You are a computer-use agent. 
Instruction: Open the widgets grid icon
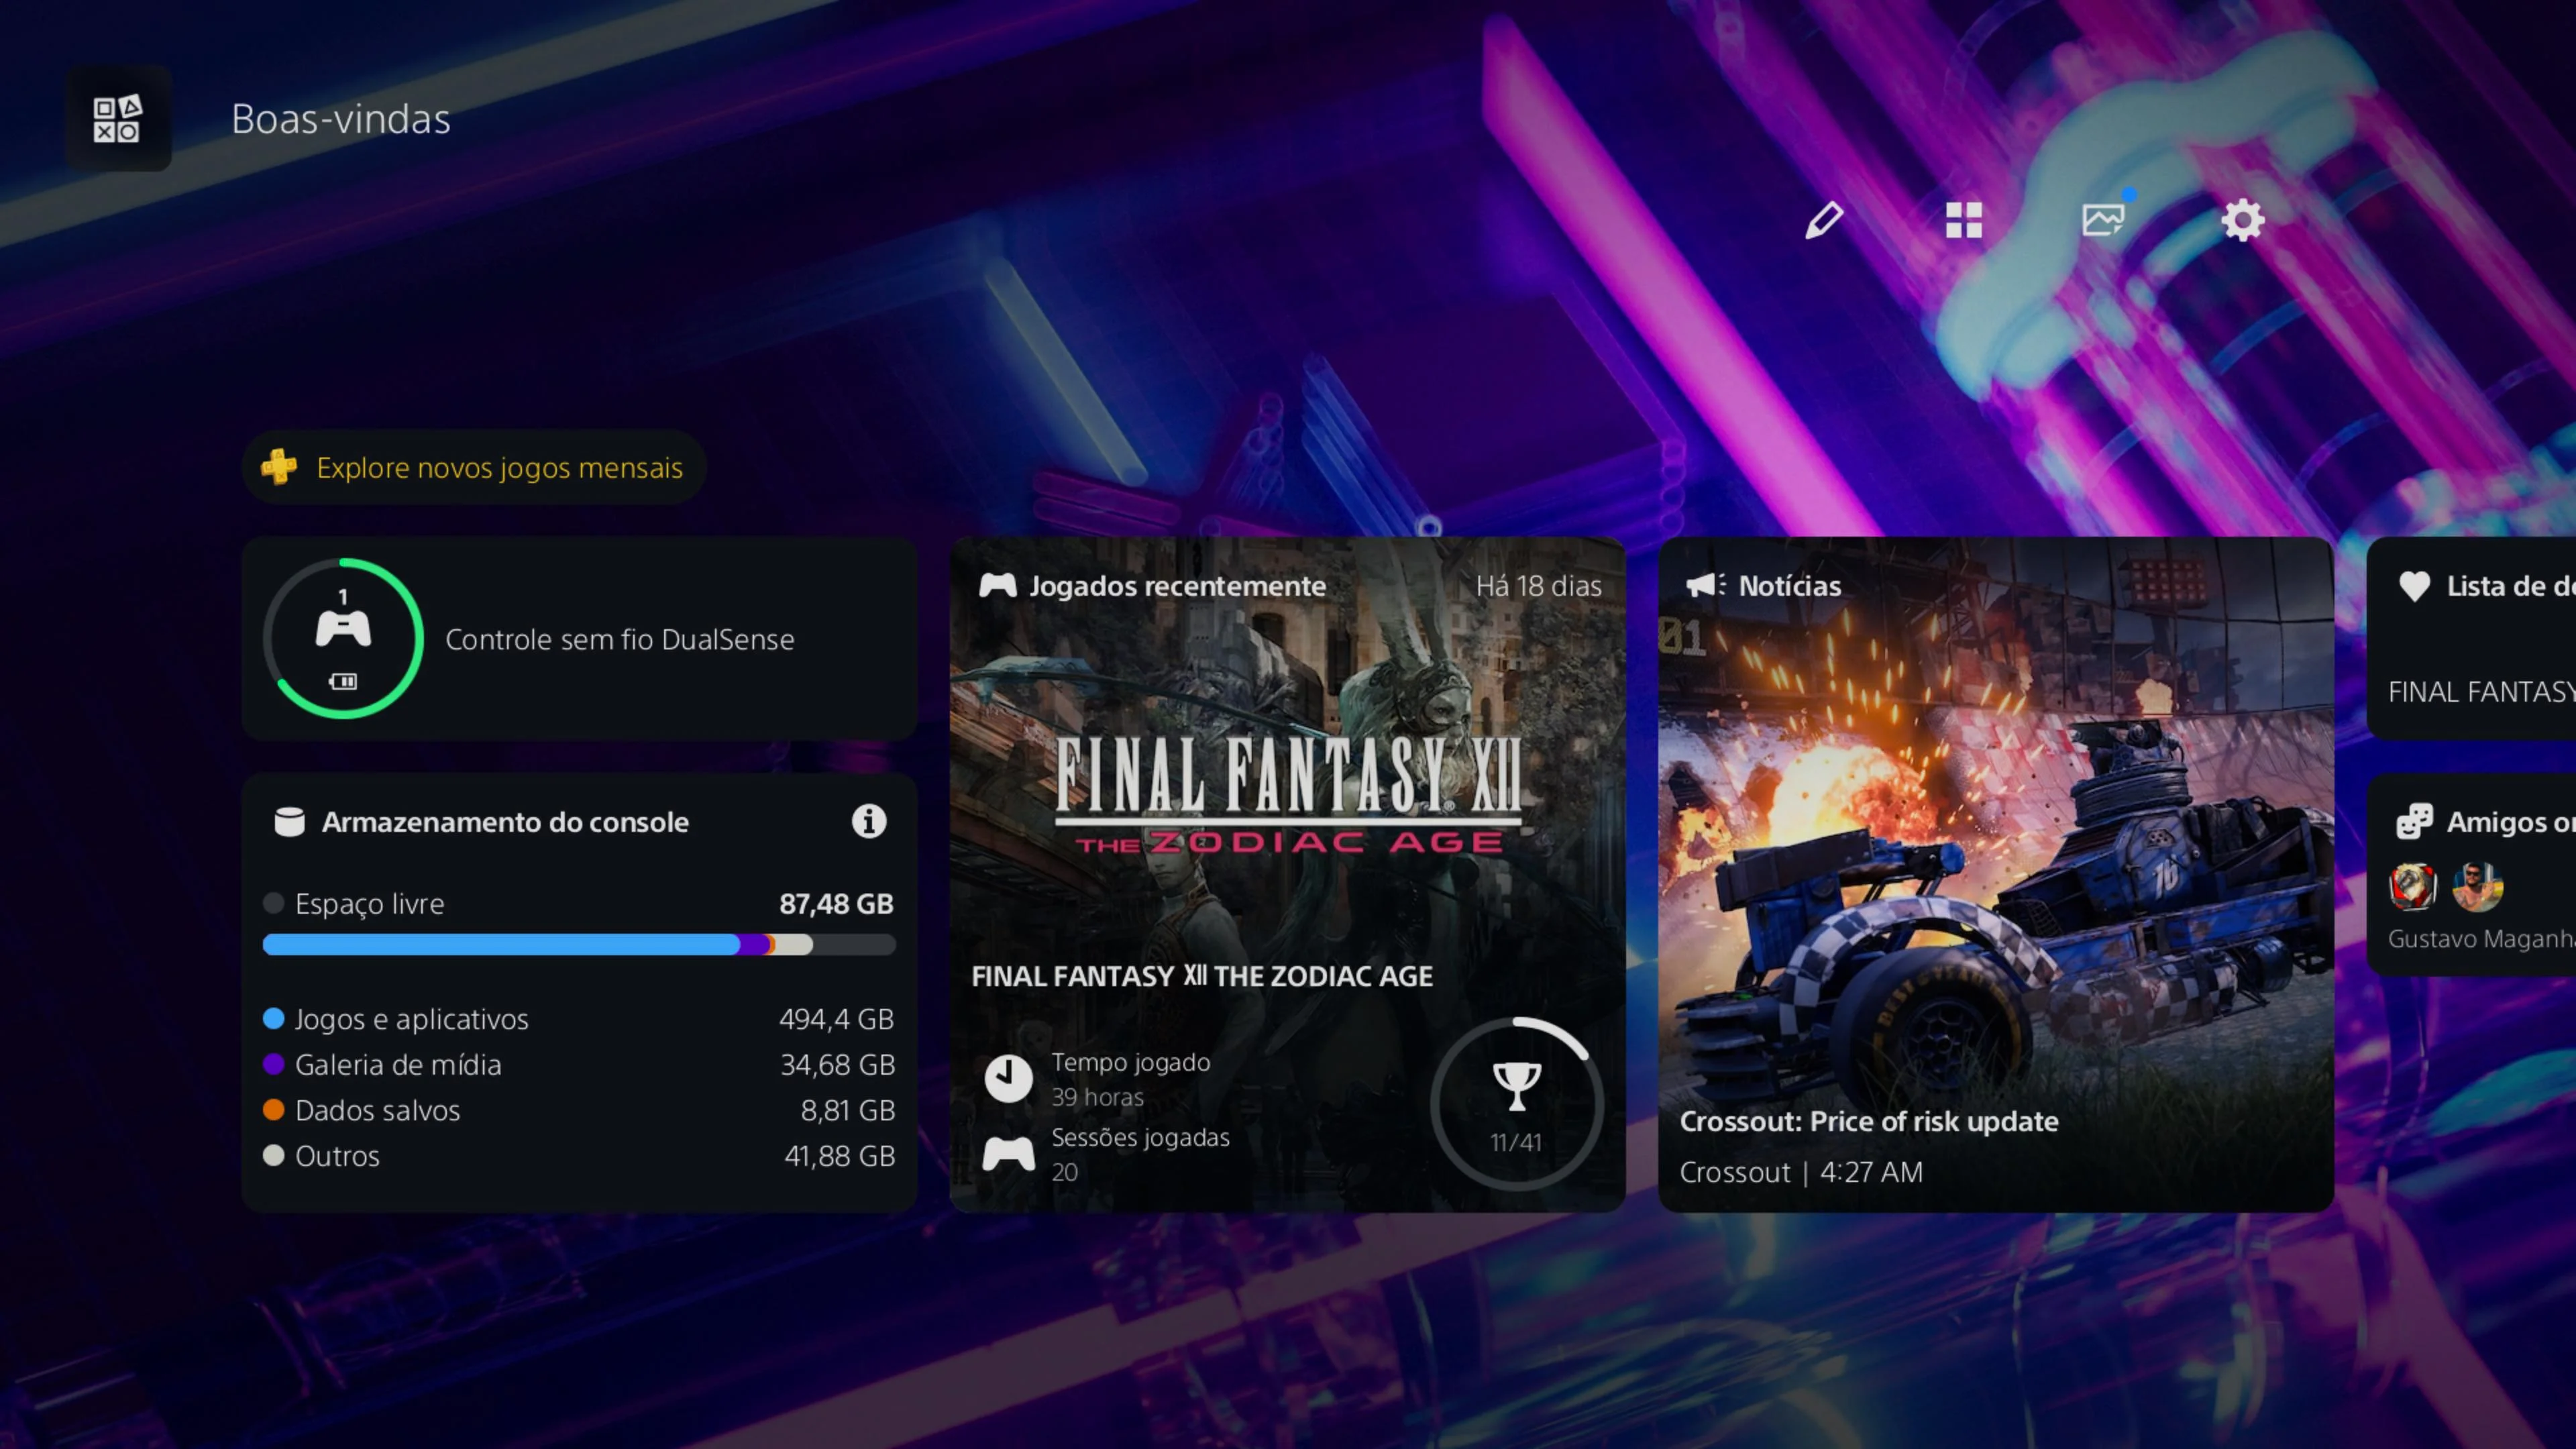1964,220
